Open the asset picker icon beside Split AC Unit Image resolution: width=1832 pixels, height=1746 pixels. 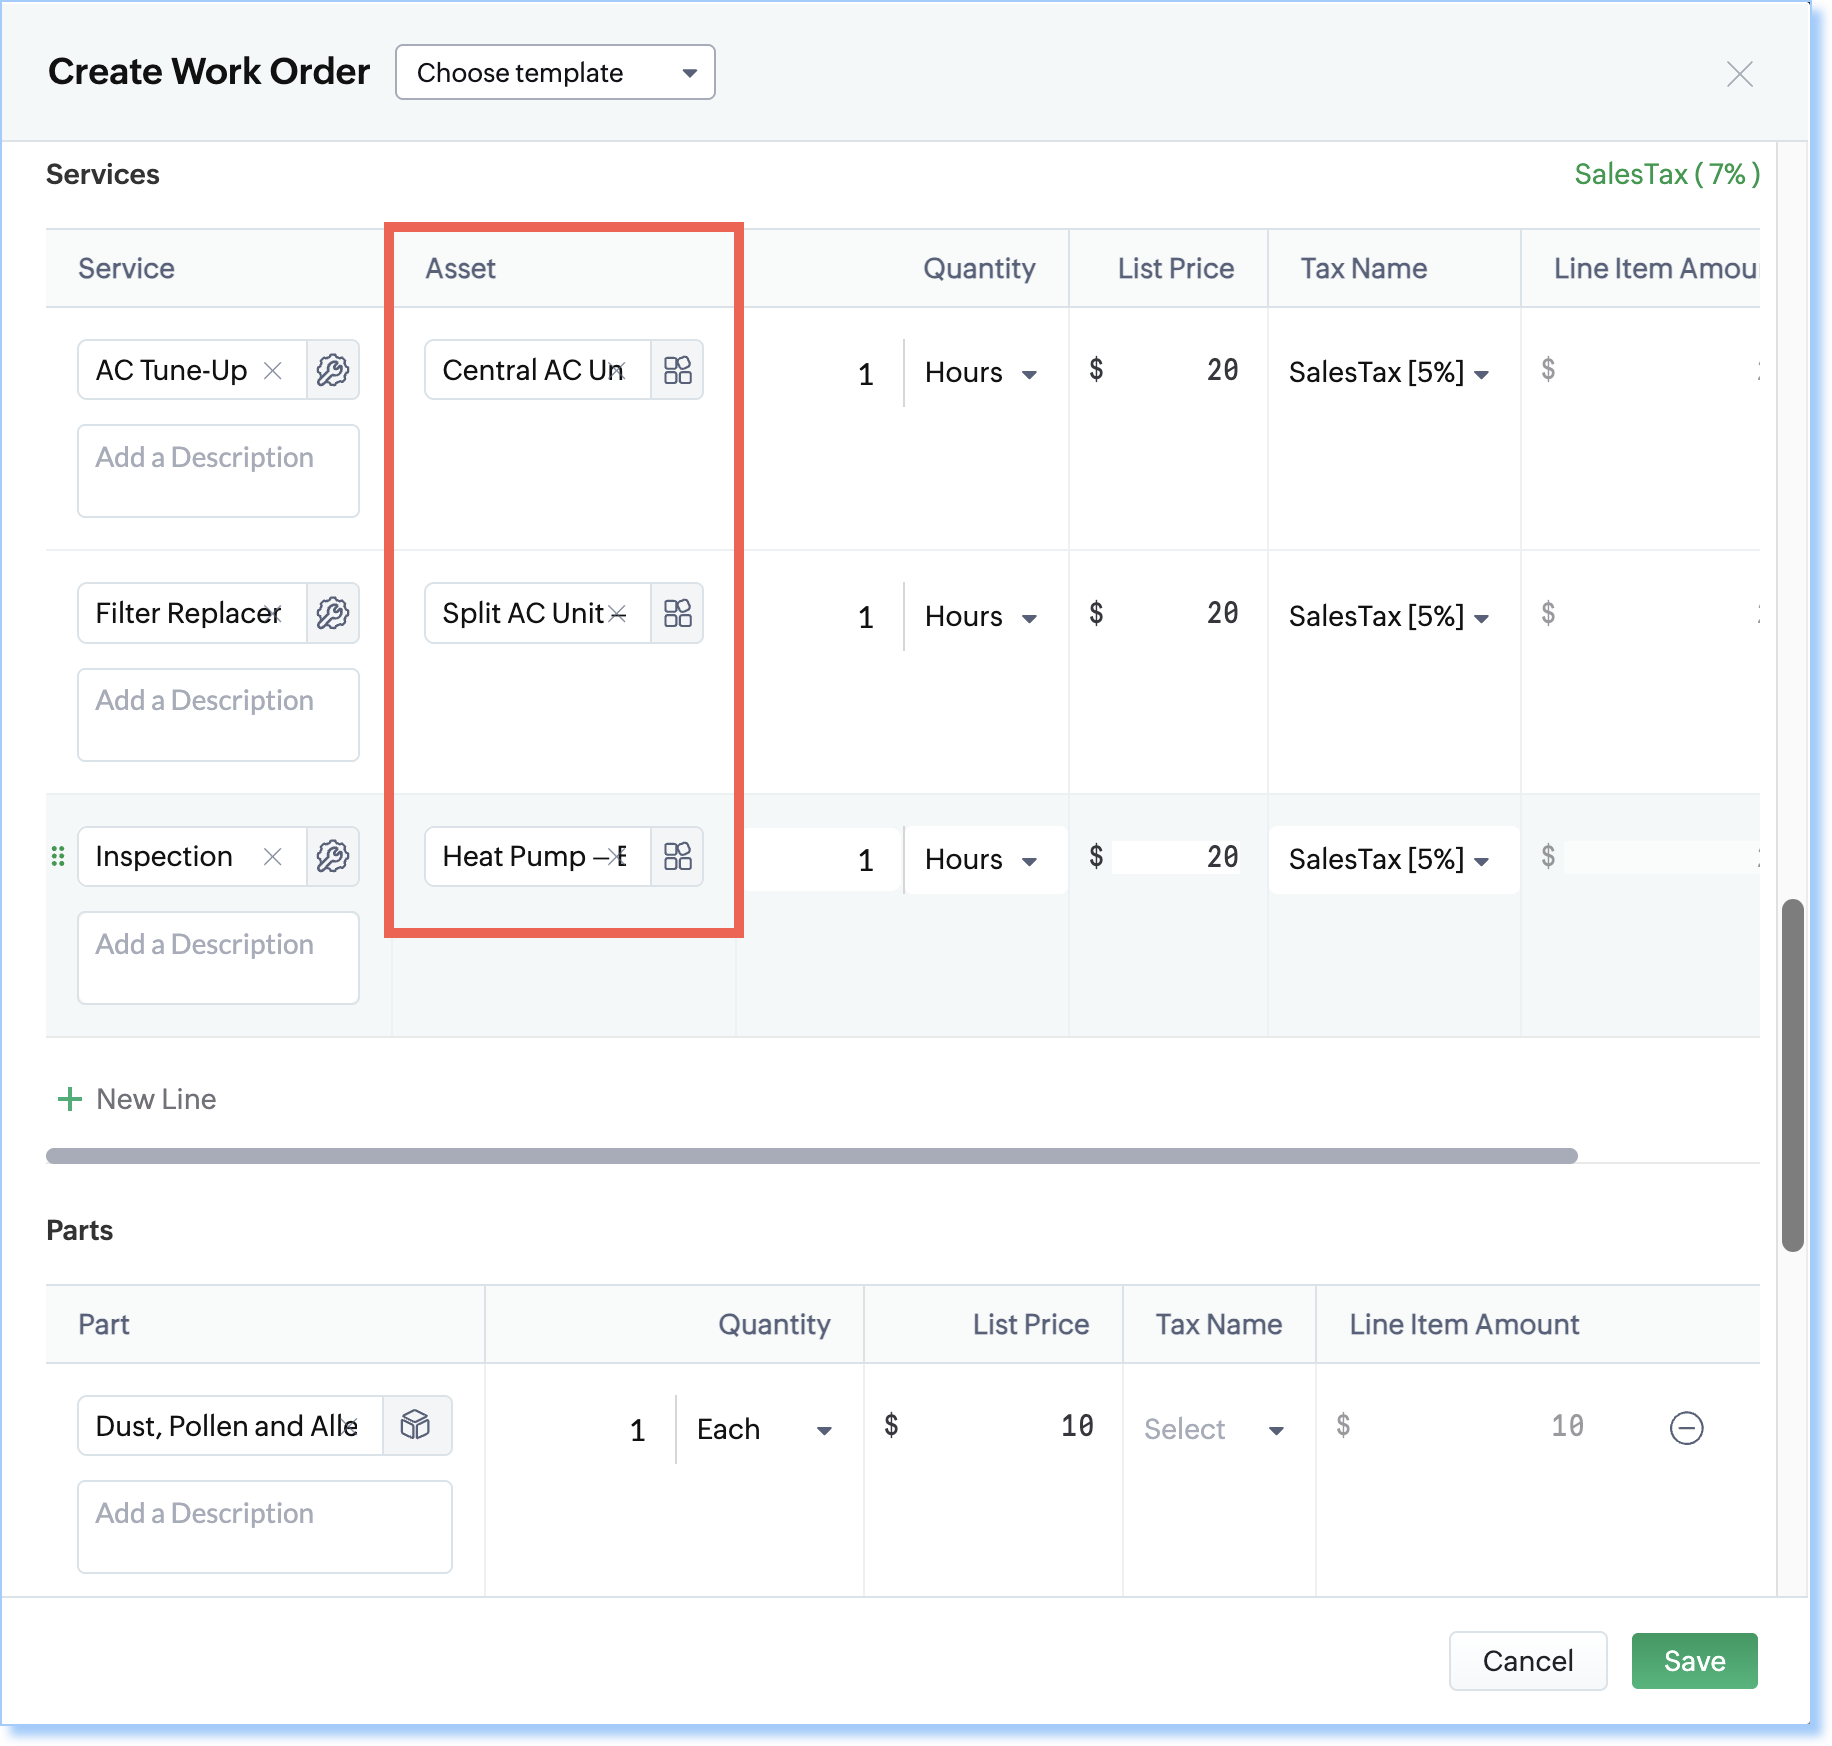(x=678, y=613)
